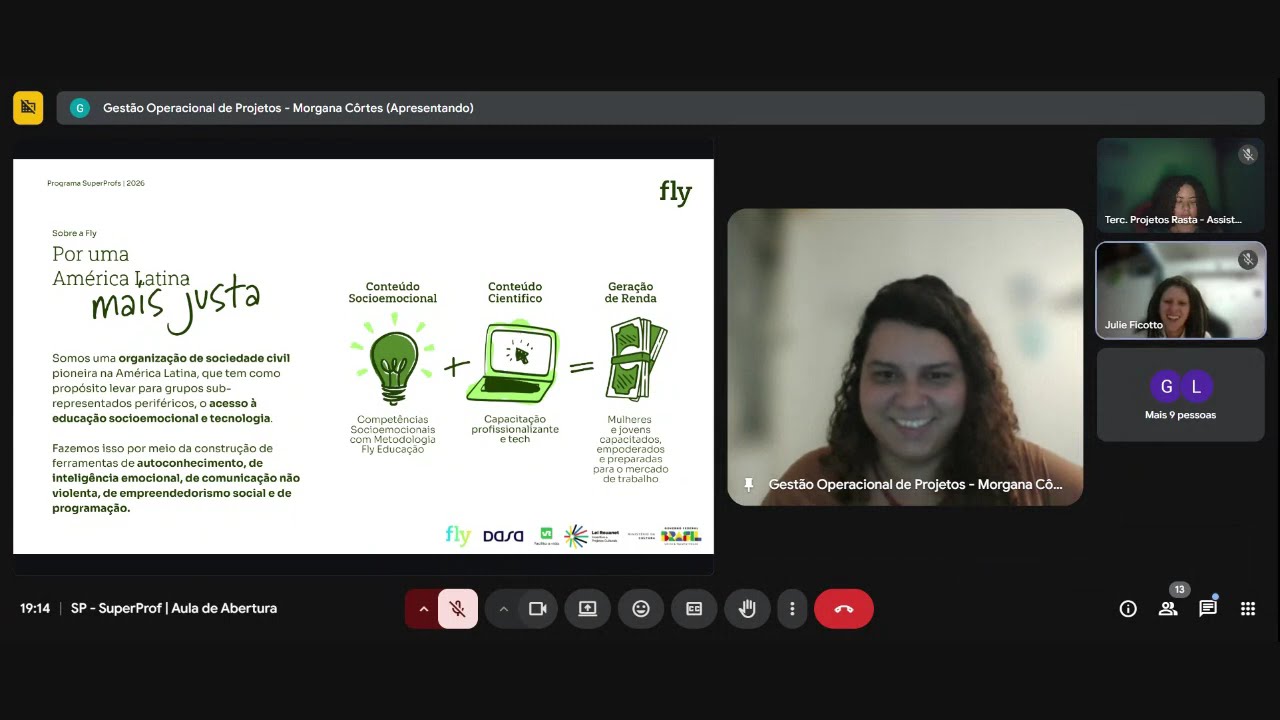Open the activities grid icon
Image resolution: width=1280 pixels, height=720 pixels.
pyautogui.click(x=1248, y=609)
